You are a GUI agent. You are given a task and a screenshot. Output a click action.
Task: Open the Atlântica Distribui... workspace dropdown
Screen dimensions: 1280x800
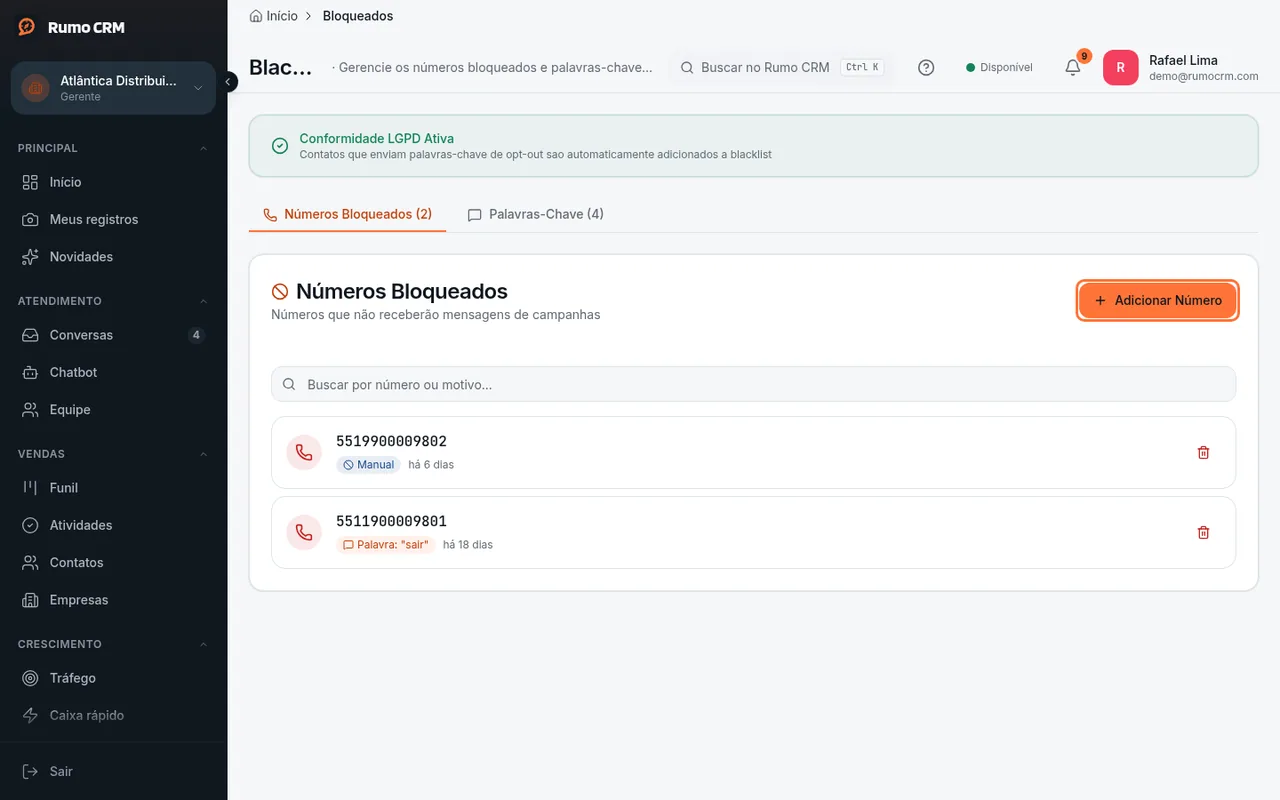[x=113, y=88]
